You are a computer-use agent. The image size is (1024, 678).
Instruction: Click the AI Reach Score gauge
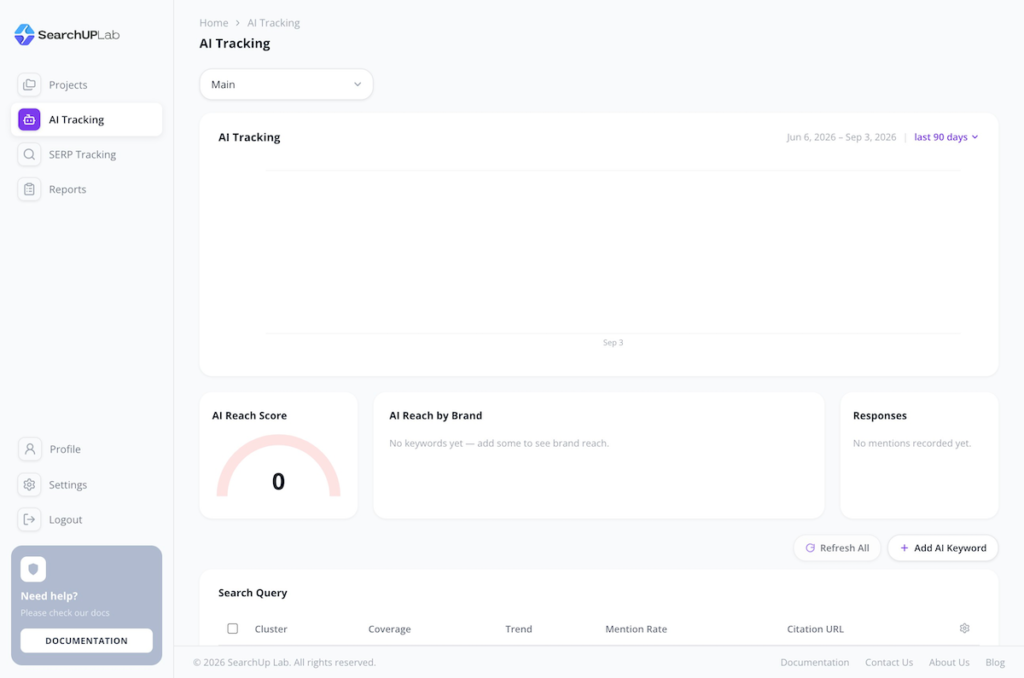click(x=278, y=466)
